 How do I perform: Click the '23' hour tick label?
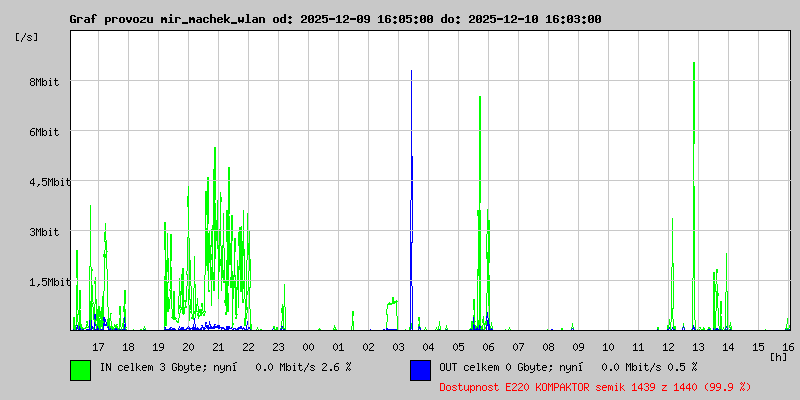pos(279,347)
